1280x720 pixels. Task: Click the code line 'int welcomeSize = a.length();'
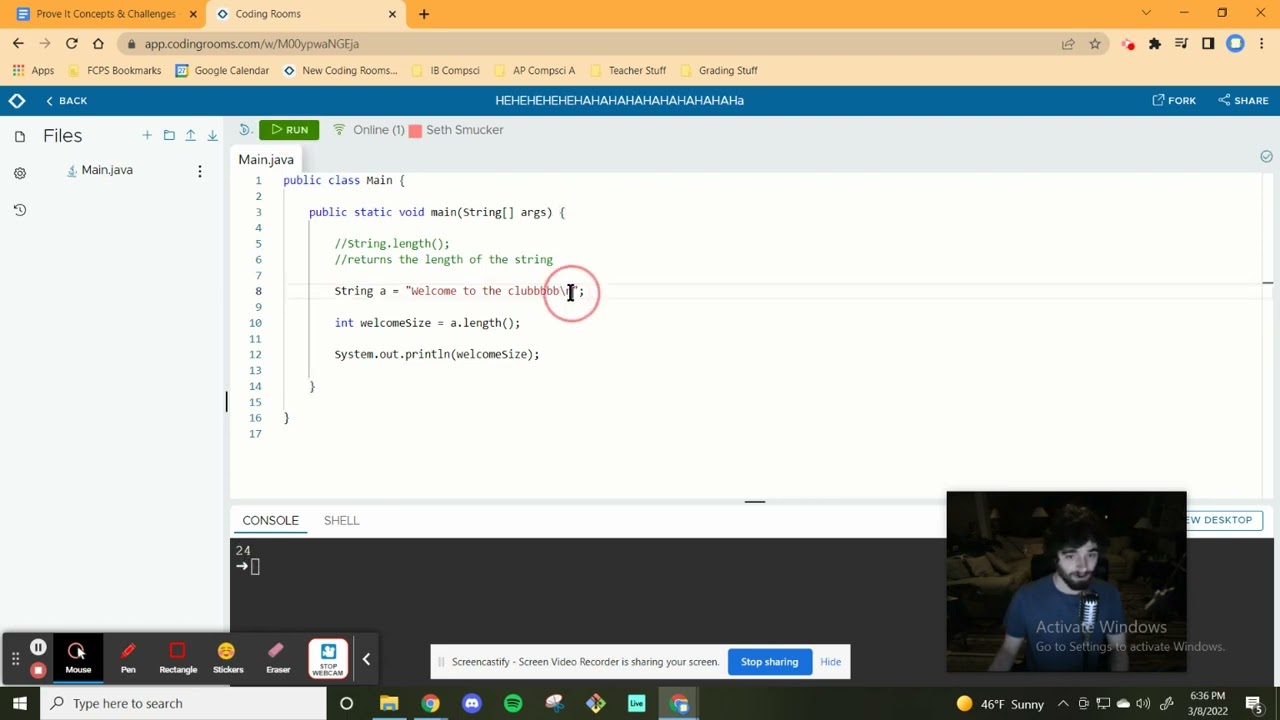[x=427, y=323]
